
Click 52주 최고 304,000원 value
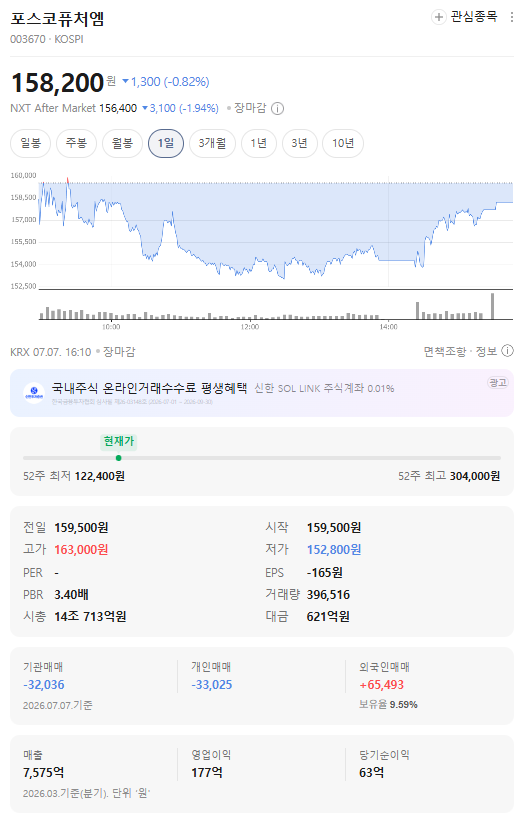point(475,476)
